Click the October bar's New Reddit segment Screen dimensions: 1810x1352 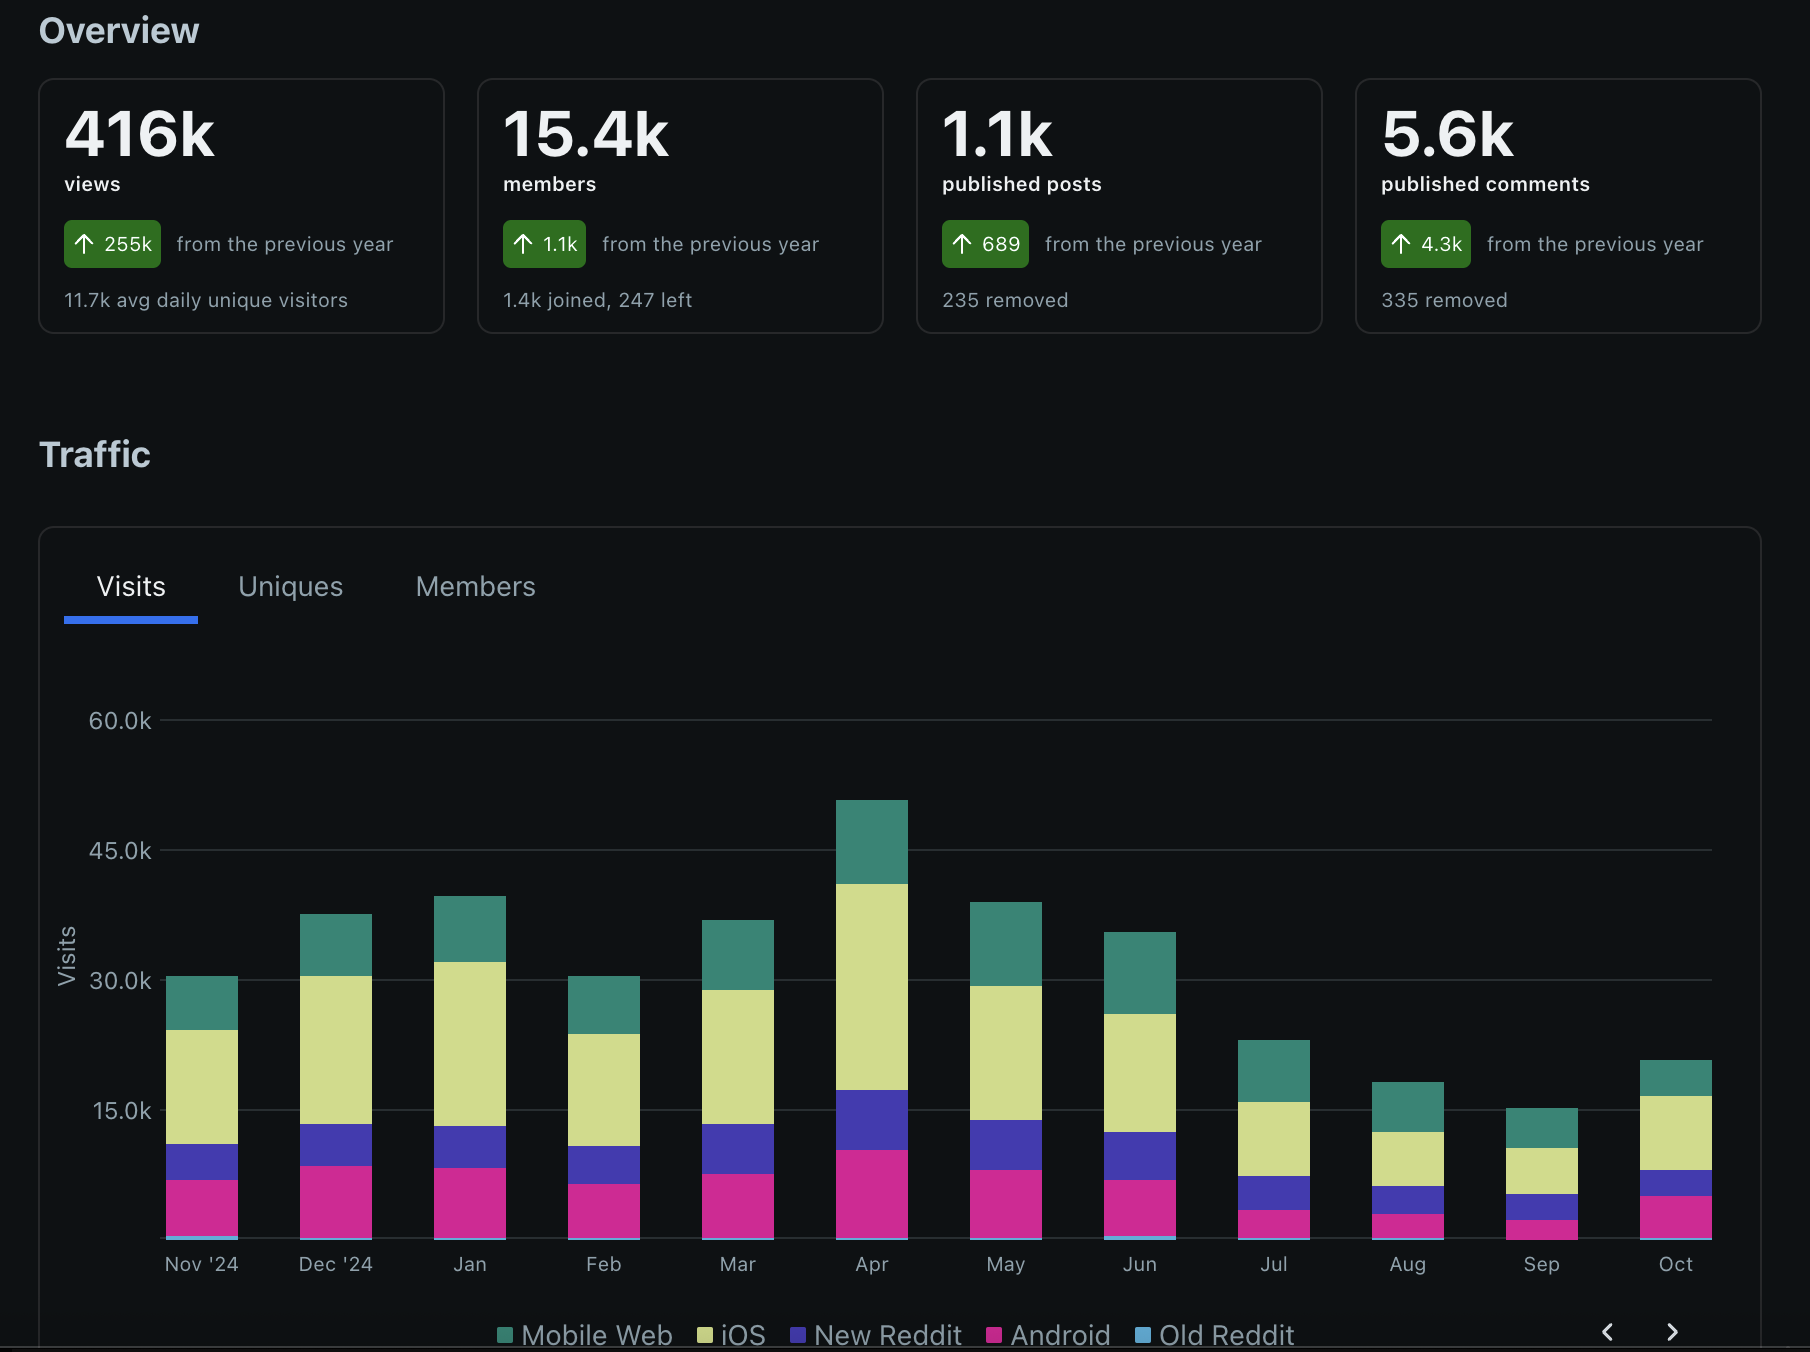click(1676, 1182)
